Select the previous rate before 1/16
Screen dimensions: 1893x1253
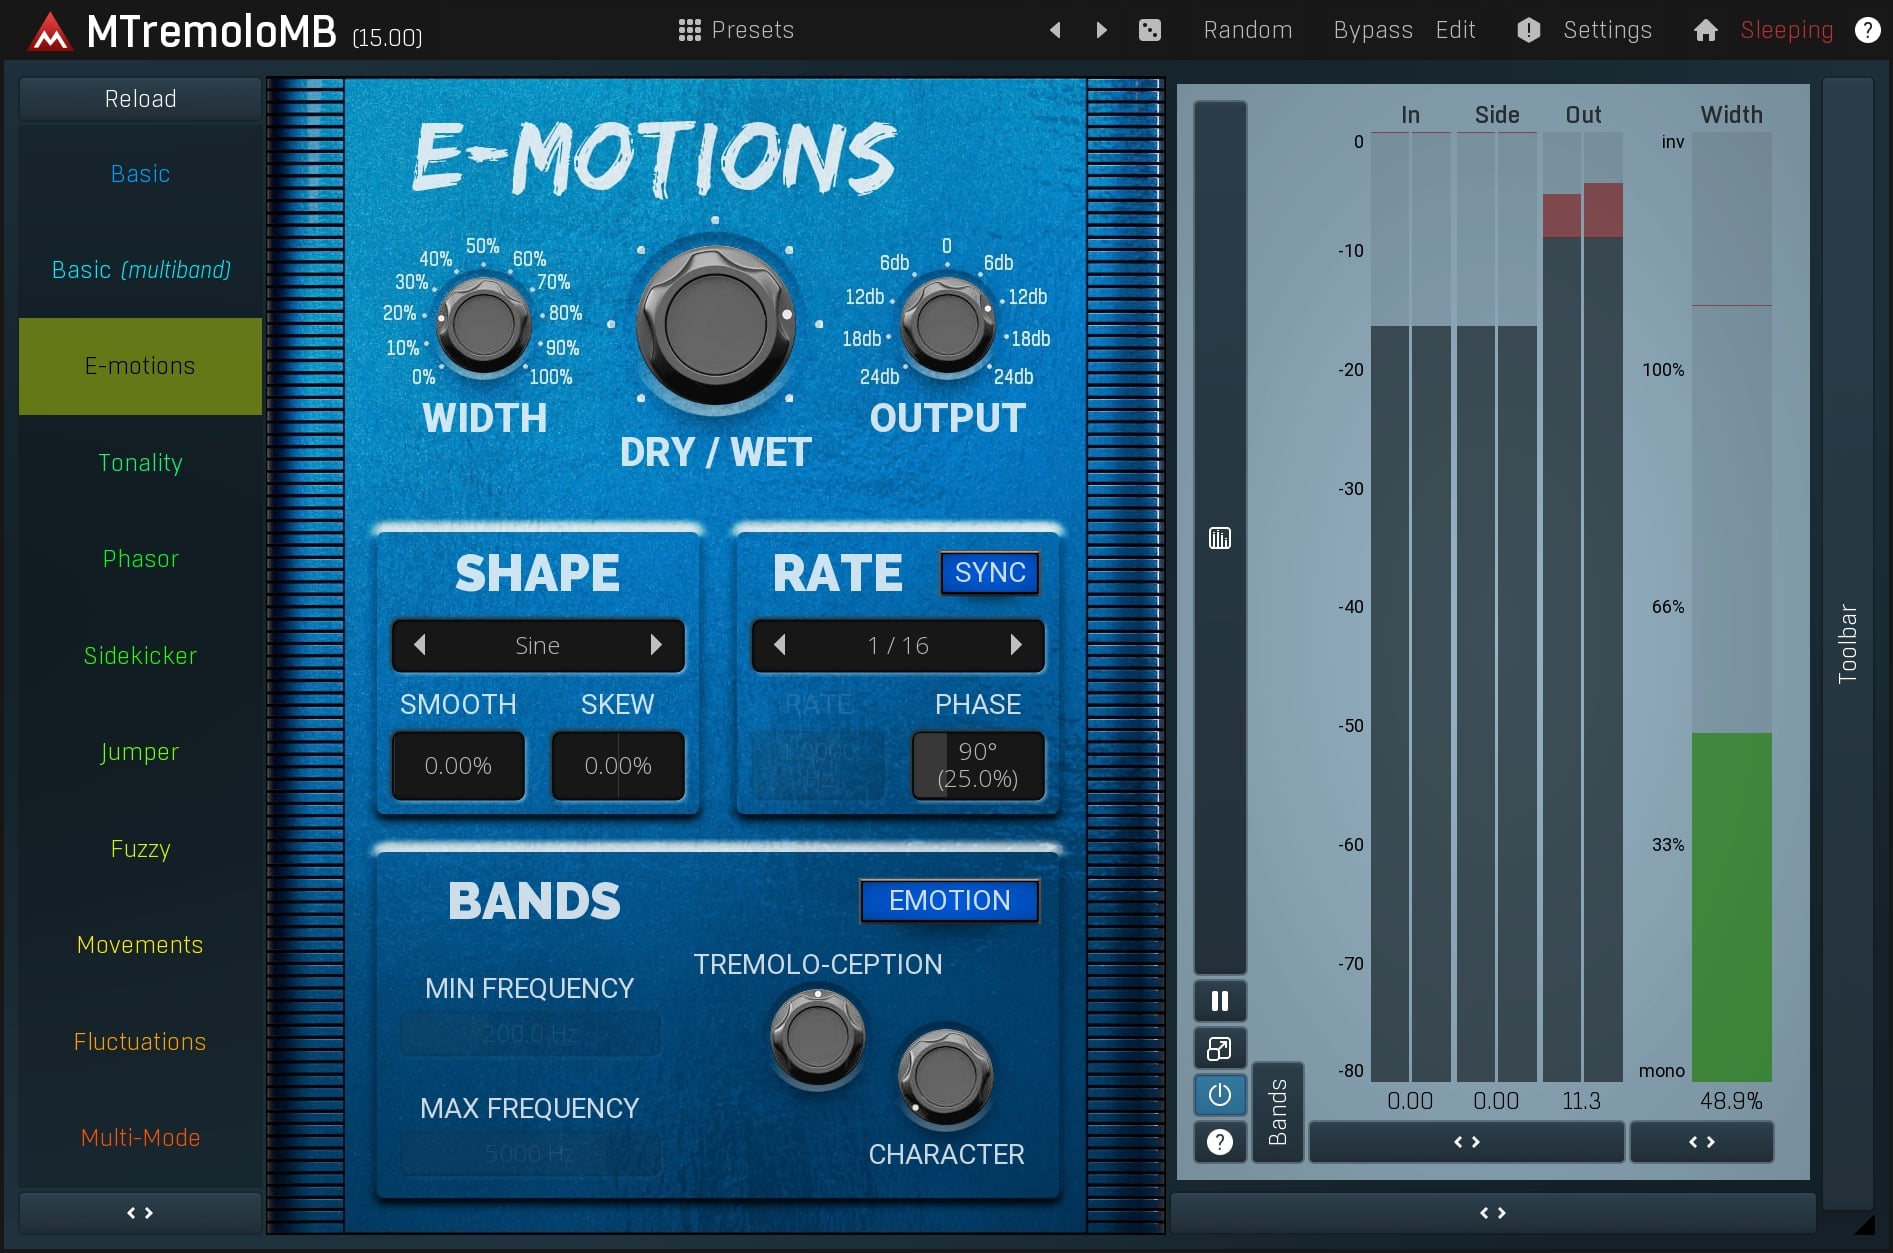click(780, 645)
